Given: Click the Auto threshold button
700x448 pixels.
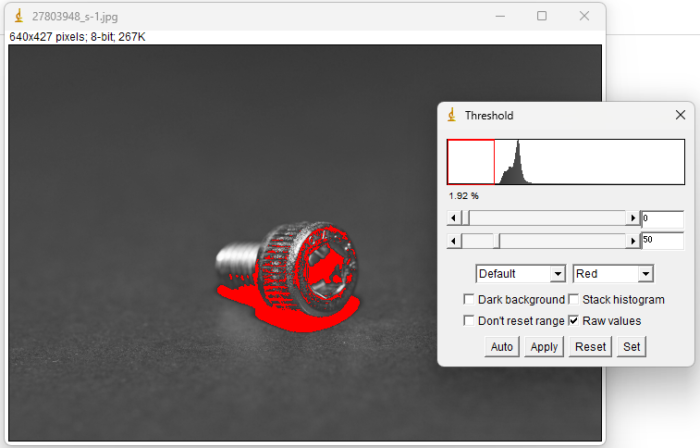Looking at the screenshot, I should click(502, 347).
